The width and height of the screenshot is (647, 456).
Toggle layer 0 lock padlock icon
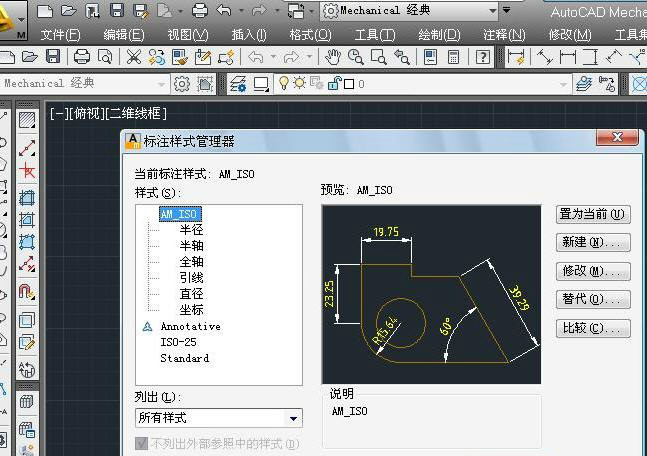coord(333,83)
